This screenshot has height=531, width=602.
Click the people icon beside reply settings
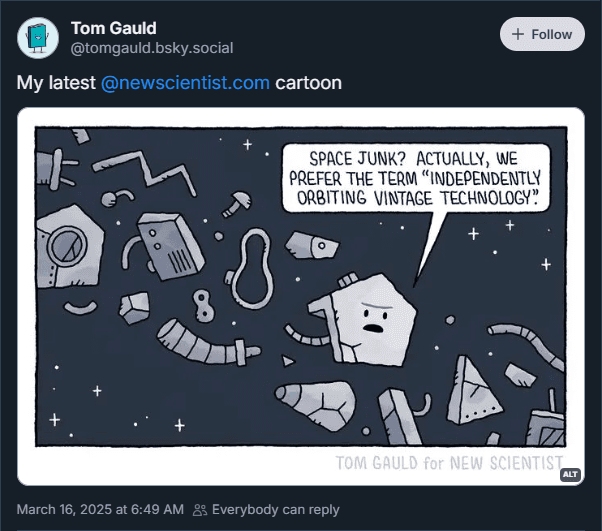pyautogui.click(x=200, y=510)
